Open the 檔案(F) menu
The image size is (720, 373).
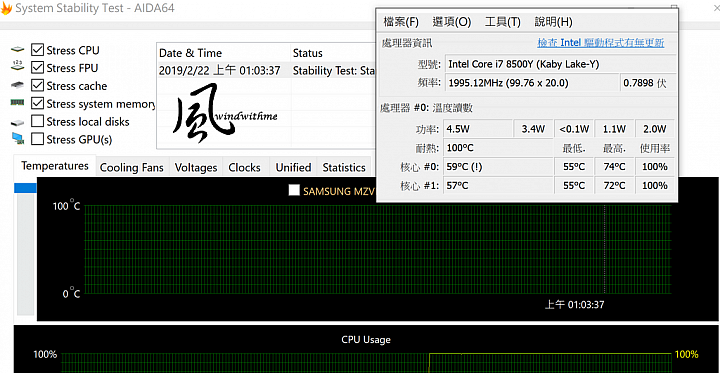click(401, 22)
